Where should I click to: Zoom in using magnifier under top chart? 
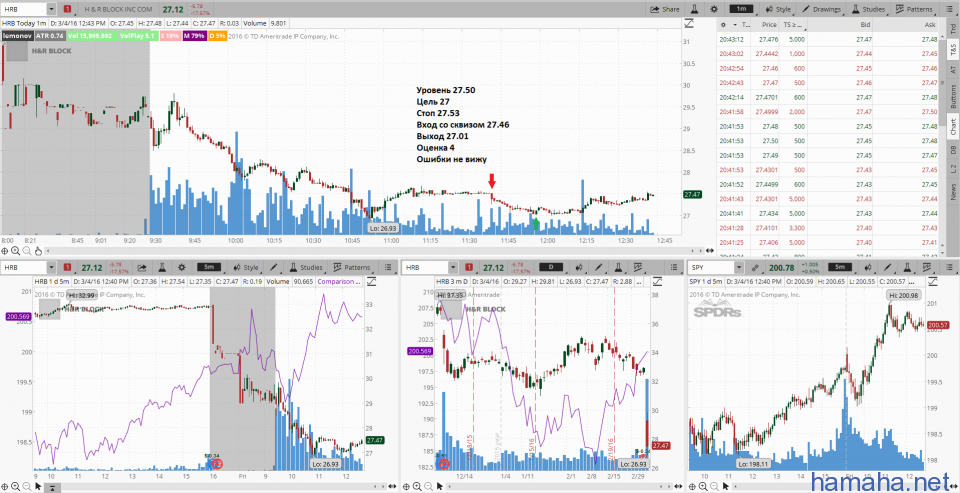pos(16,250)
